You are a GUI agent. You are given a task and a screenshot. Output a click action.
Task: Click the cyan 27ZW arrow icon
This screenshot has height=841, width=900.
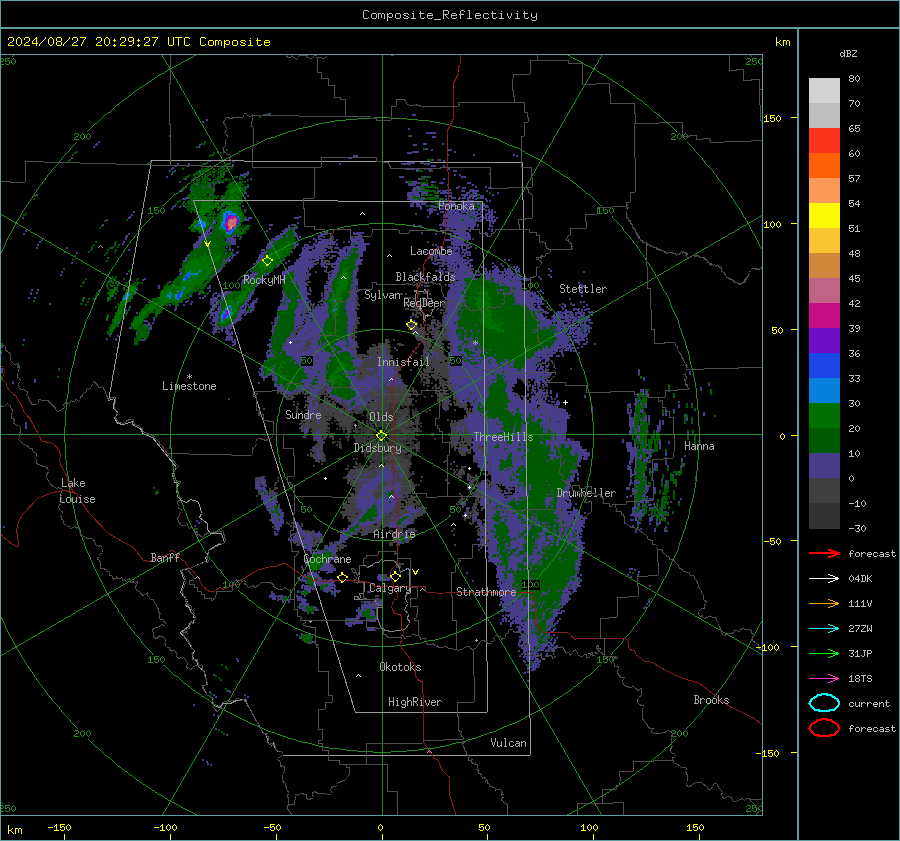point(824,629)
